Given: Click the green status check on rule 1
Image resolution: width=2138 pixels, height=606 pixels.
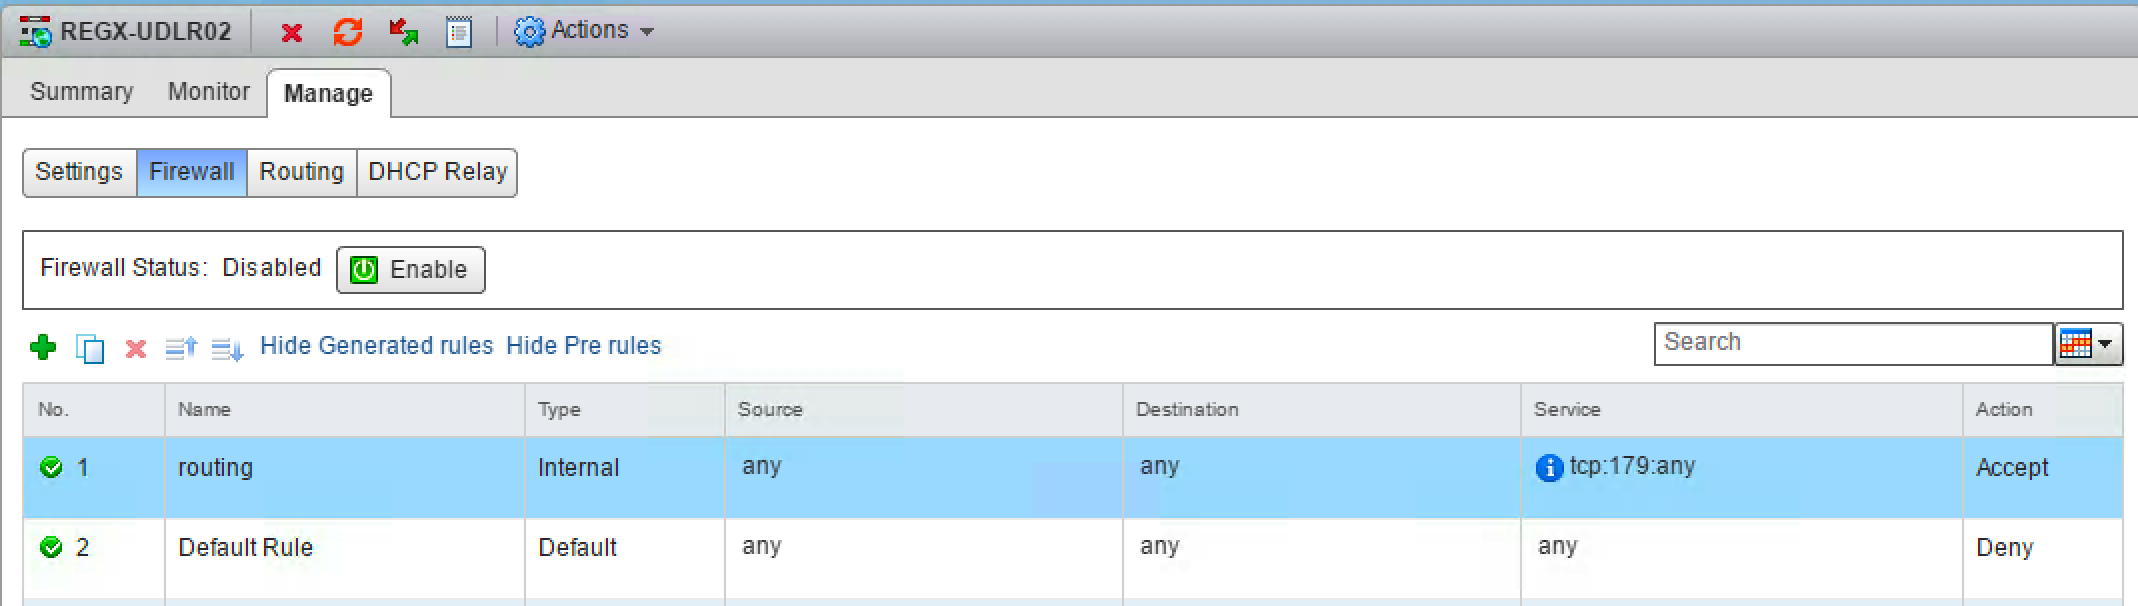Looking at the screenshot, I should pos(51,467).
